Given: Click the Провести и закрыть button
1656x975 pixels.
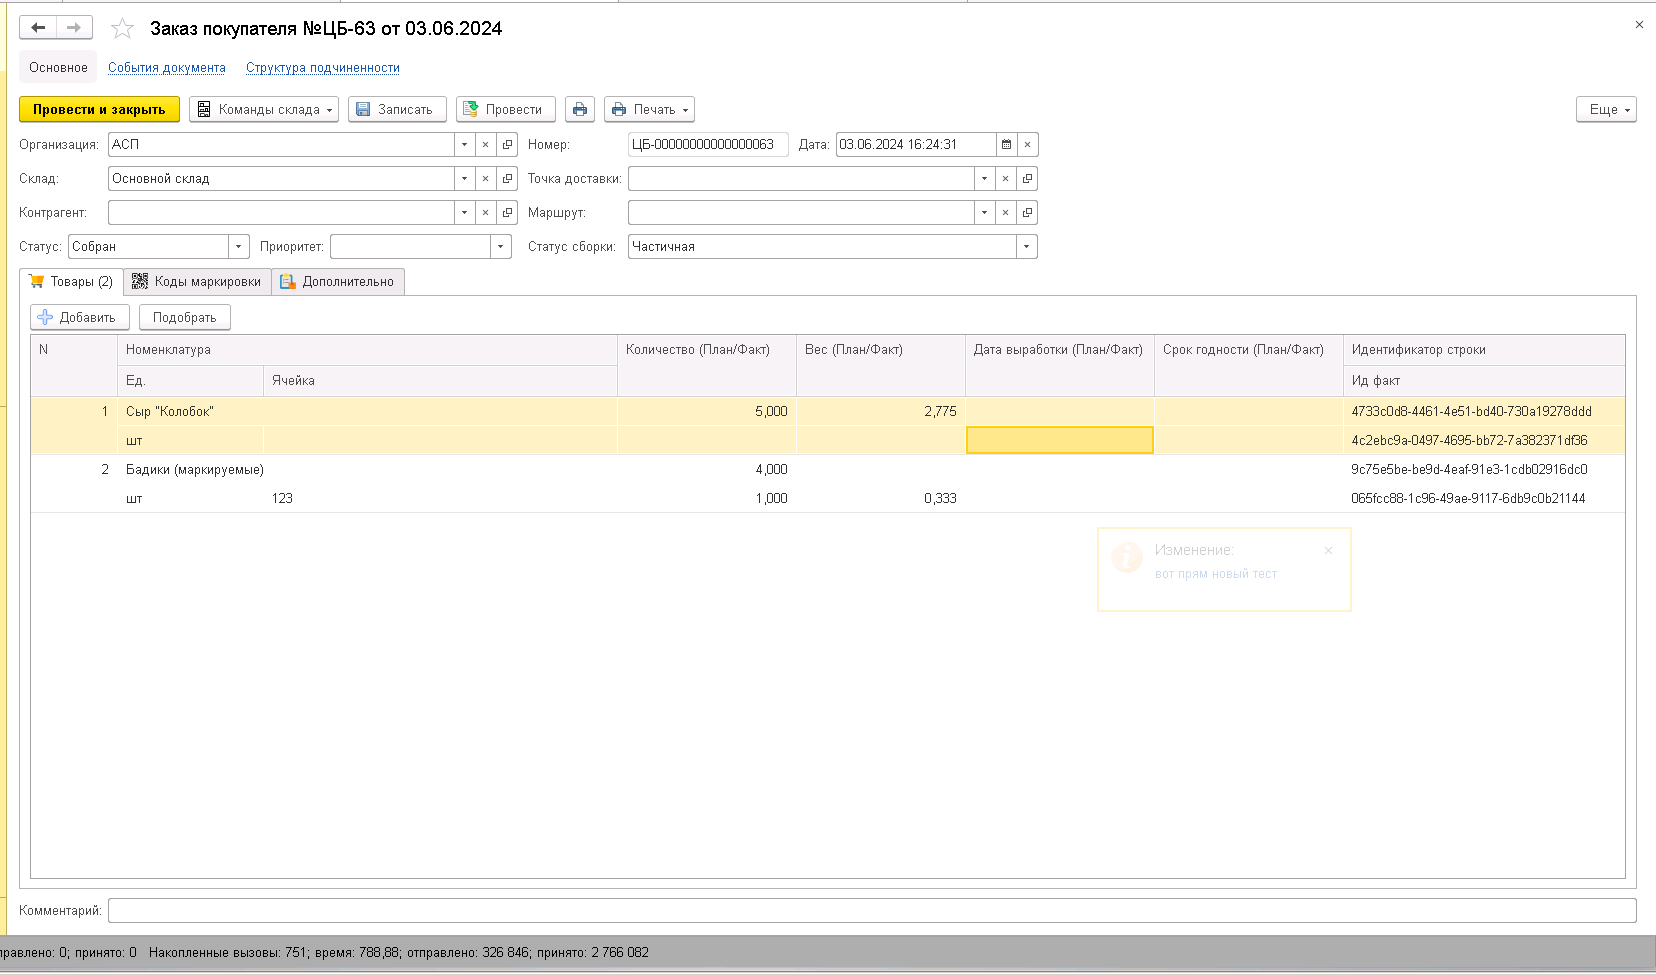Looking at the screenshot, I should (99, 109).
